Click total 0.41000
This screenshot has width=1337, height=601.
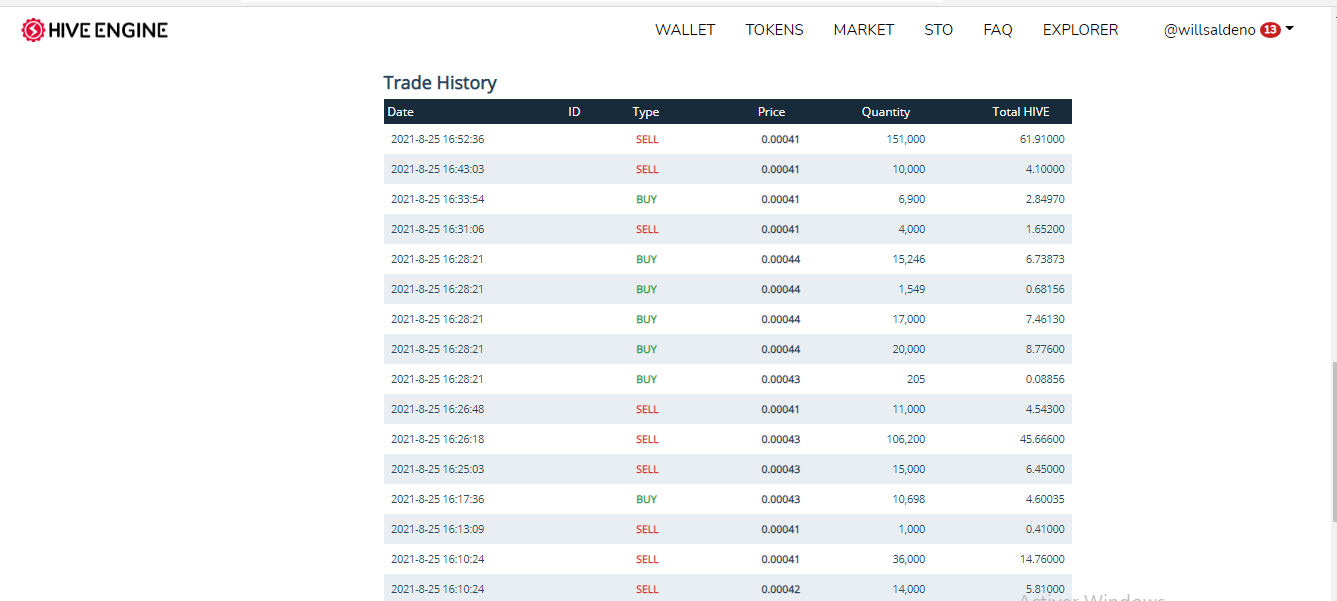pos(1045,529)
